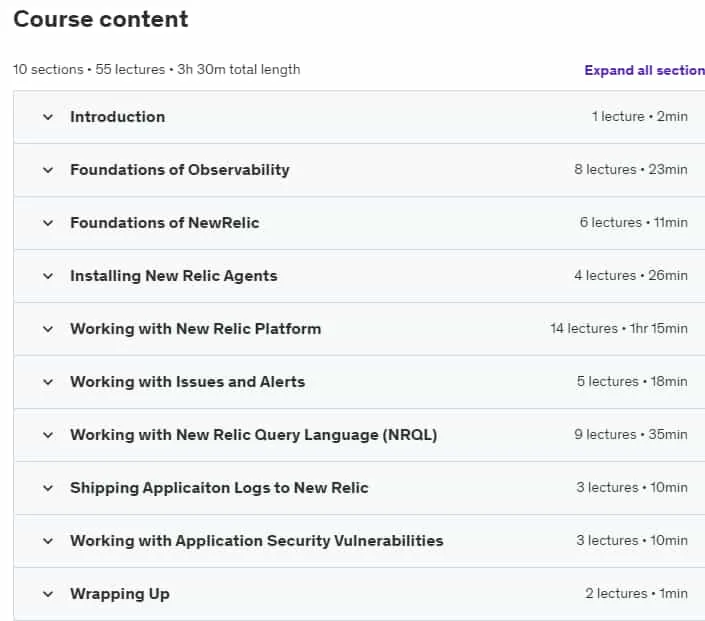
Task: Expand Application Security Vulnerabilities chevron
Action: (x=48, y=541)
